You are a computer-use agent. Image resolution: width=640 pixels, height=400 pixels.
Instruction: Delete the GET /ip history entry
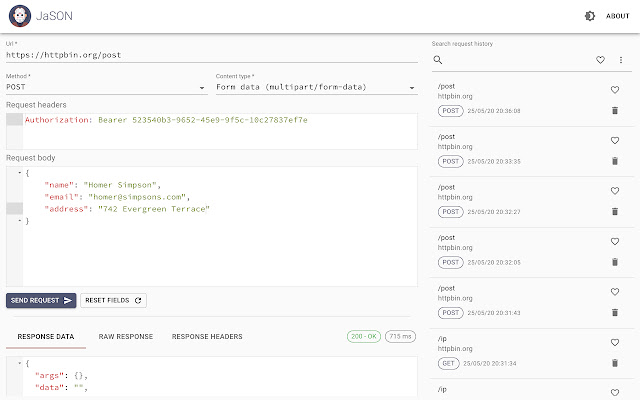click(x=615, y=362)
